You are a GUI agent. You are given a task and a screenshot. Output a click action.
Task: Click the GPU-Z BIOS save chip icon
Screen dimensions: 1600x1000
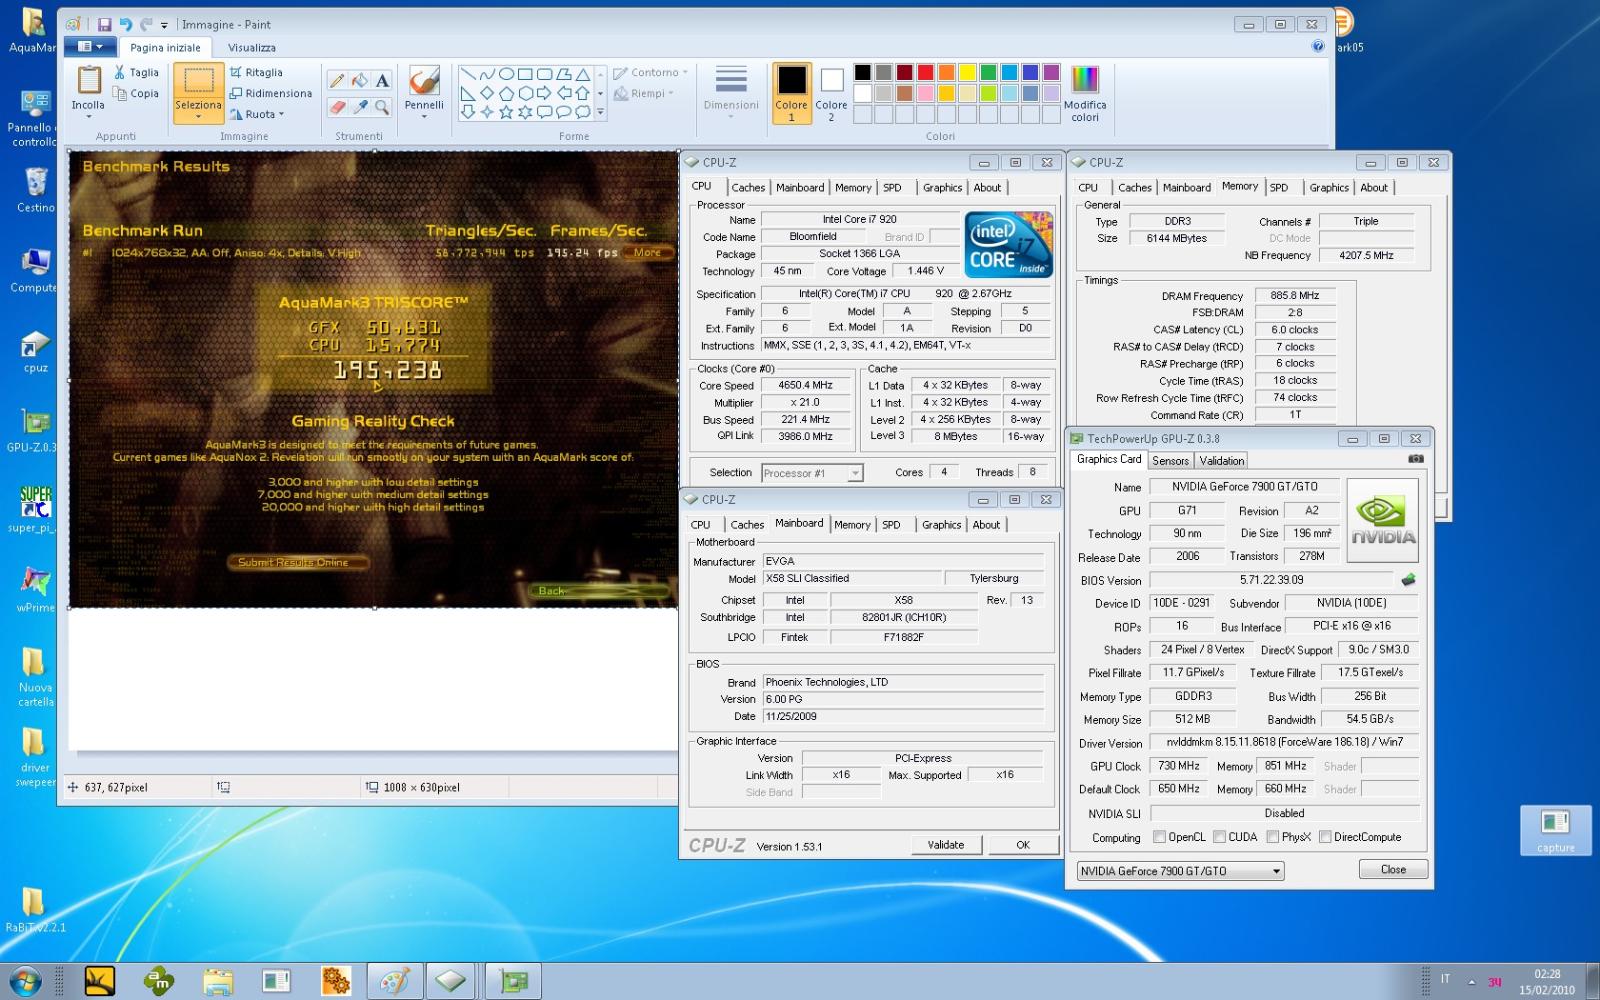pyautogui.click(x=1408, y=579)
